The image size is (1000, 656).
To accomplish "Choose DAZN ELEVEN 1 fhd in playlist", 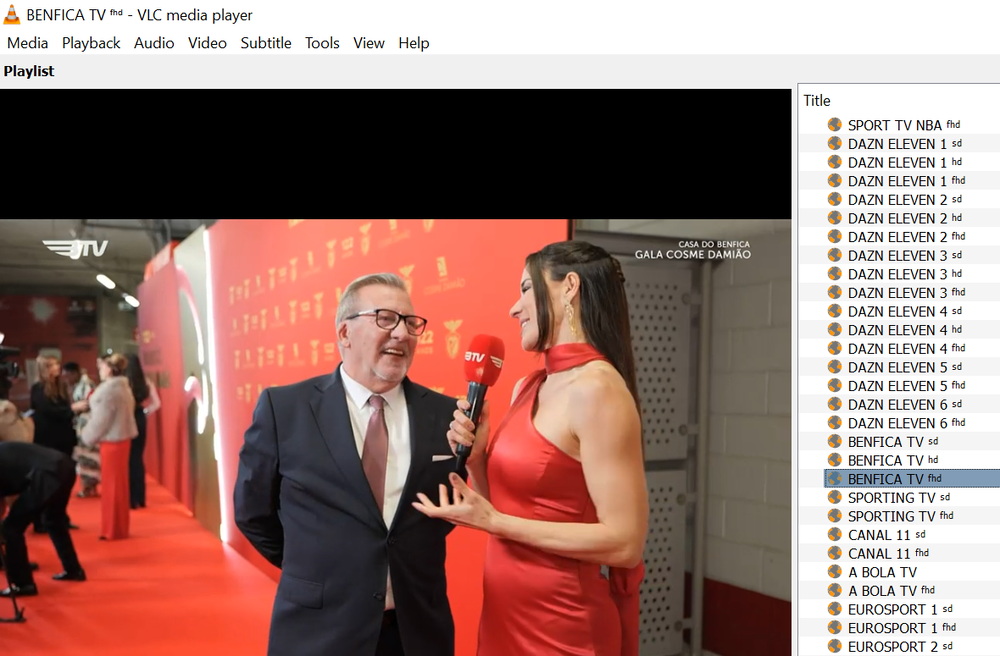I will click(906, 181).
